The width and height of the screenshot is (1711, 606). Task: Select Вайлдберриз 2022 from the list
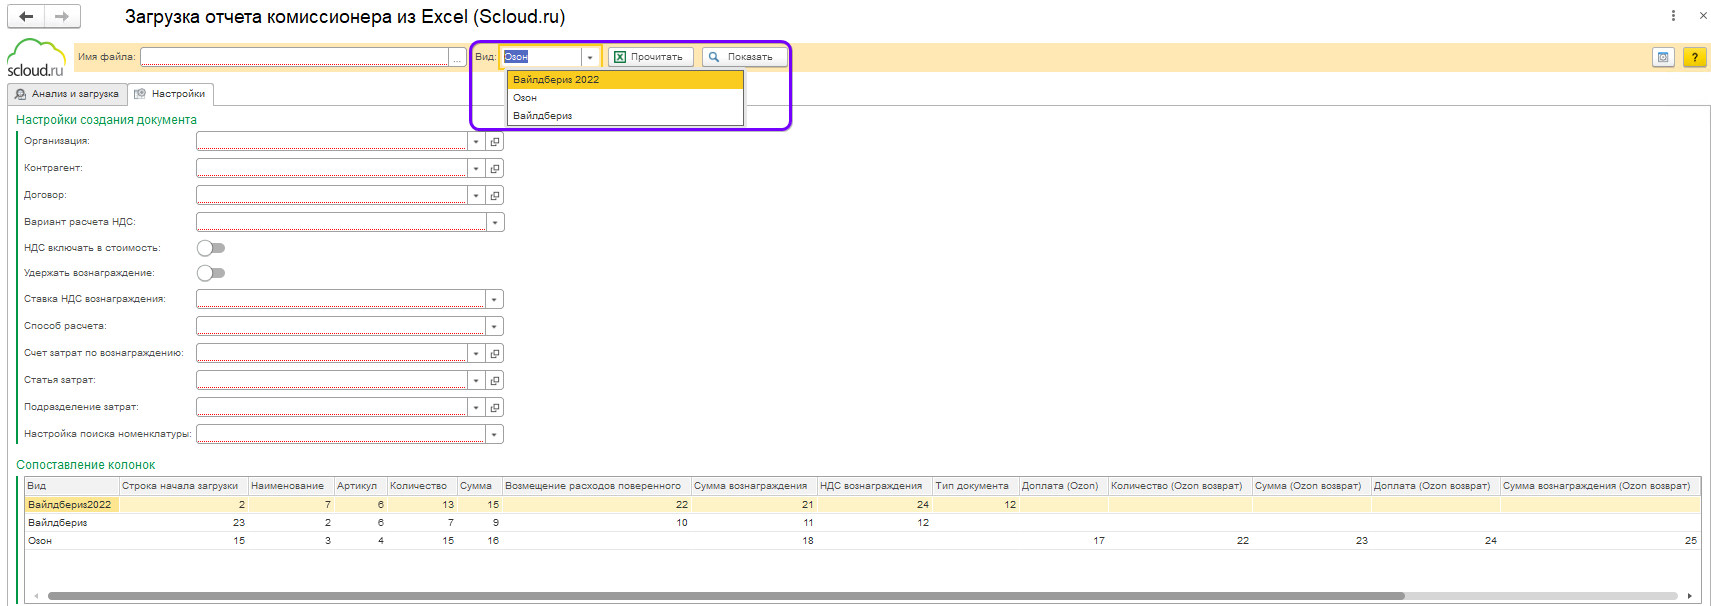click(x=625, y=80)
